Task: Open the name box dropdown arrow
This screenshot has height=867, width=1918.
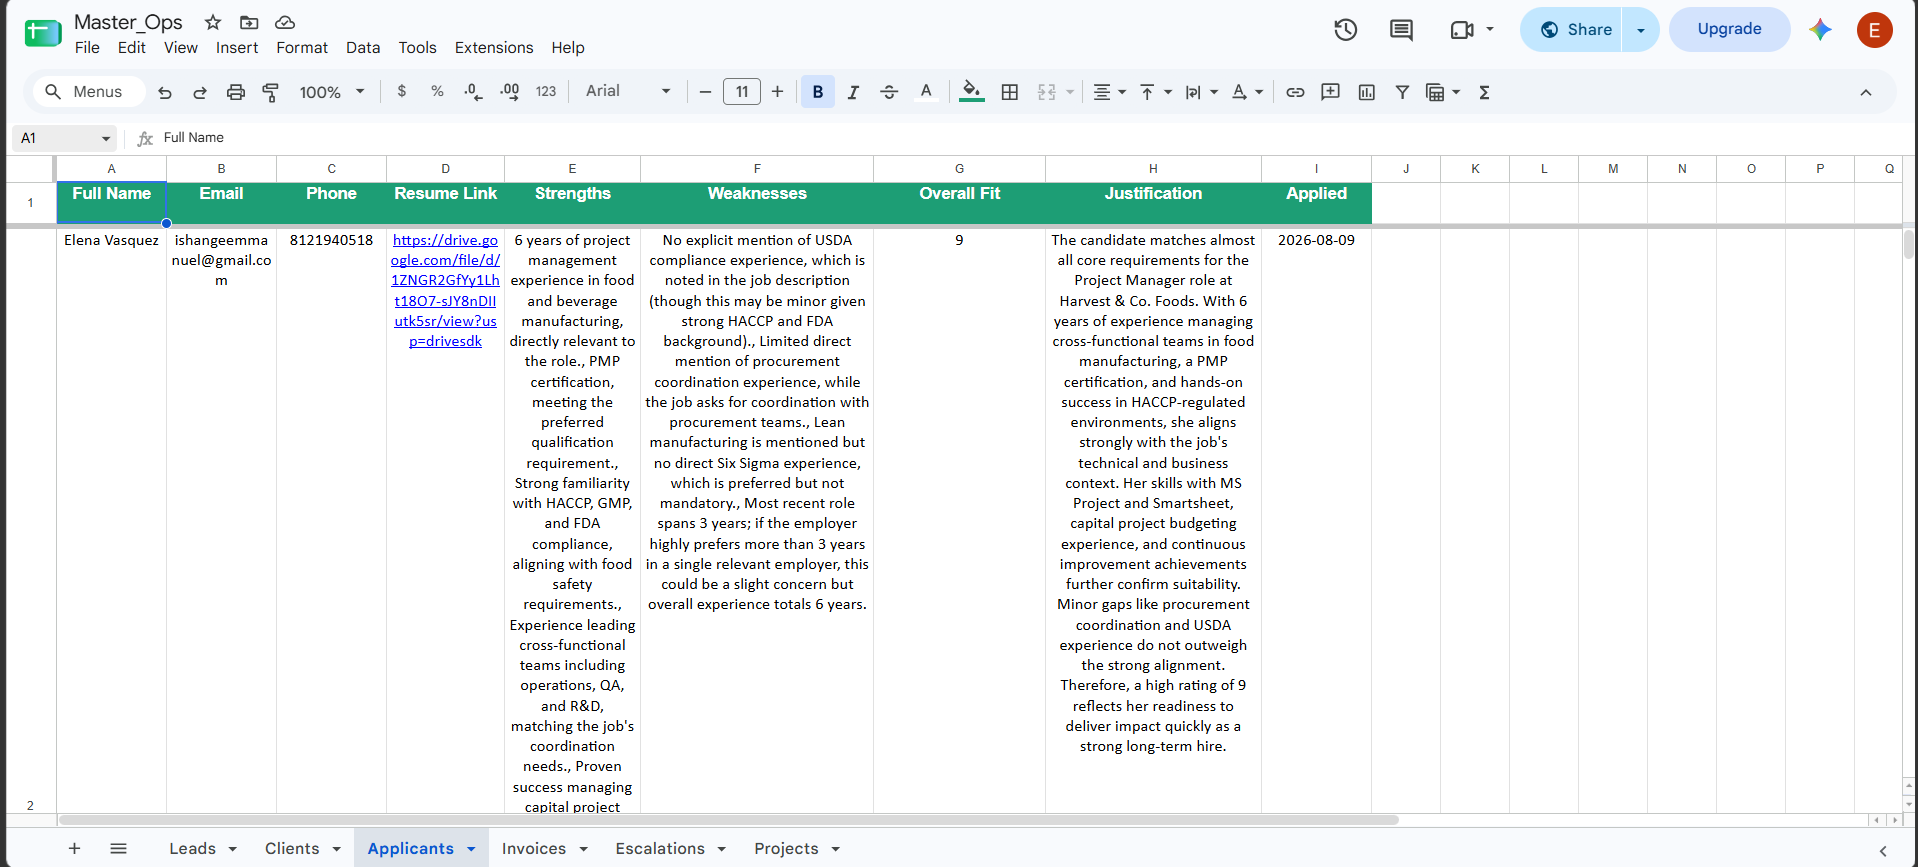Action: point(106,138)
